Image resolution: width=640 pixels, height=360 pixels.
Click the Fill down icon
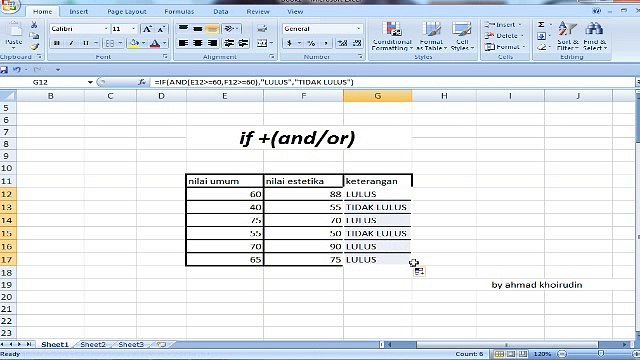click(x=541, y=36)
